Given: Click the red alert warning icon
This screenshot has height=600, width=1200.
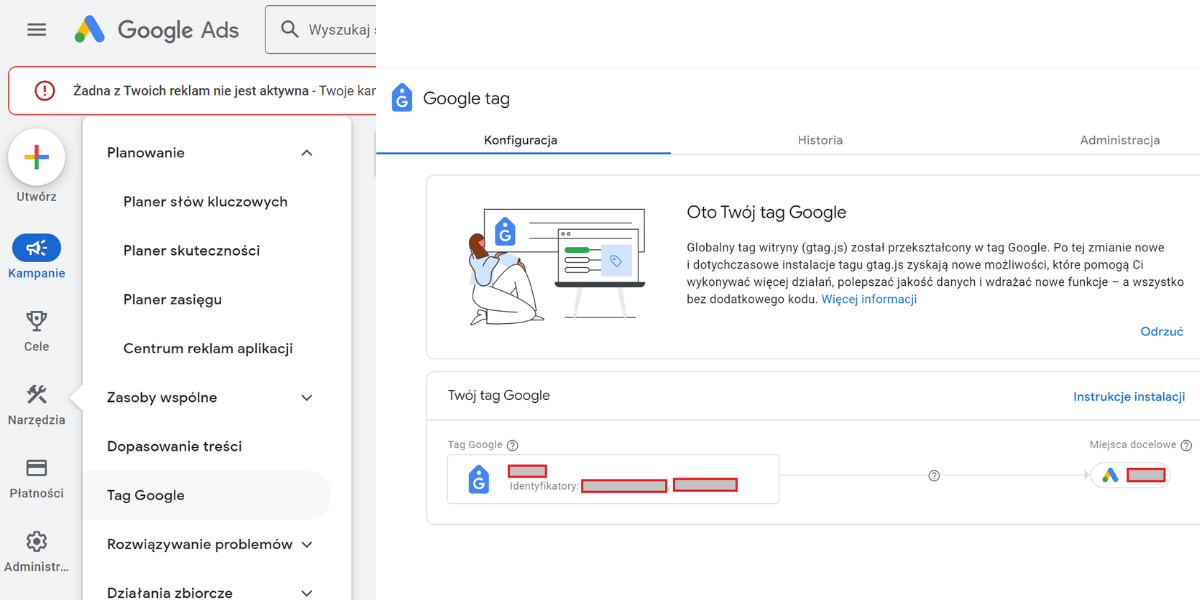Looking at the screenshot, I should (x=45, y=90).
